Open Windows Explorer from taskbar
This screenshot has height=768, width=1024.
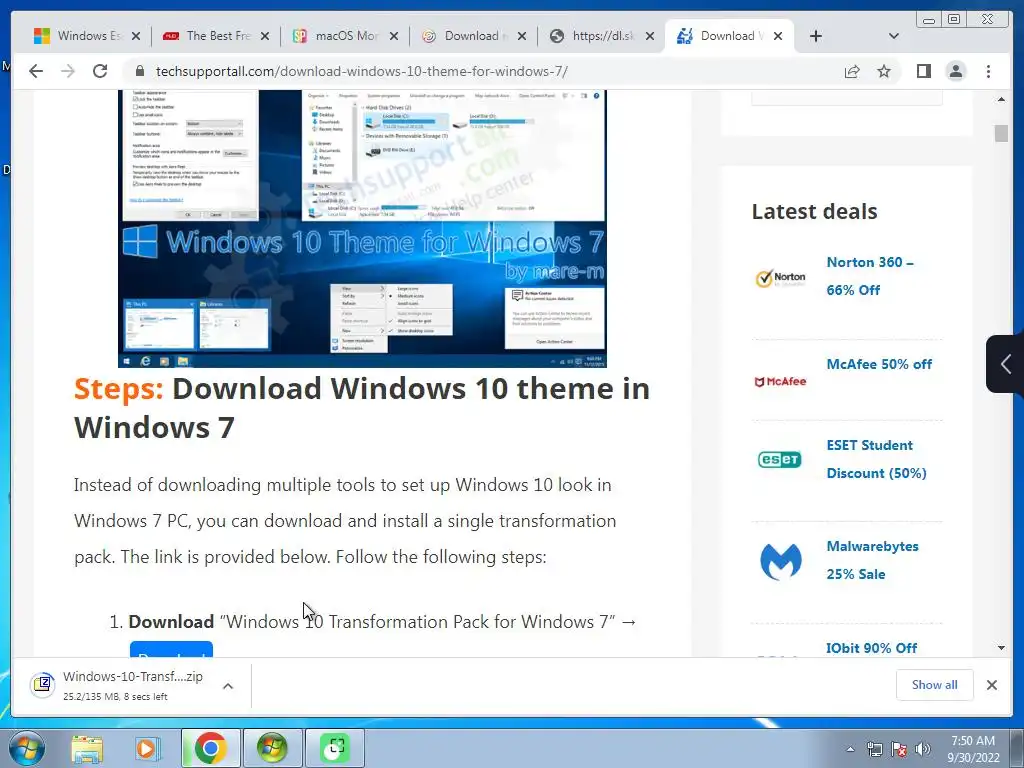coord(87,748)
